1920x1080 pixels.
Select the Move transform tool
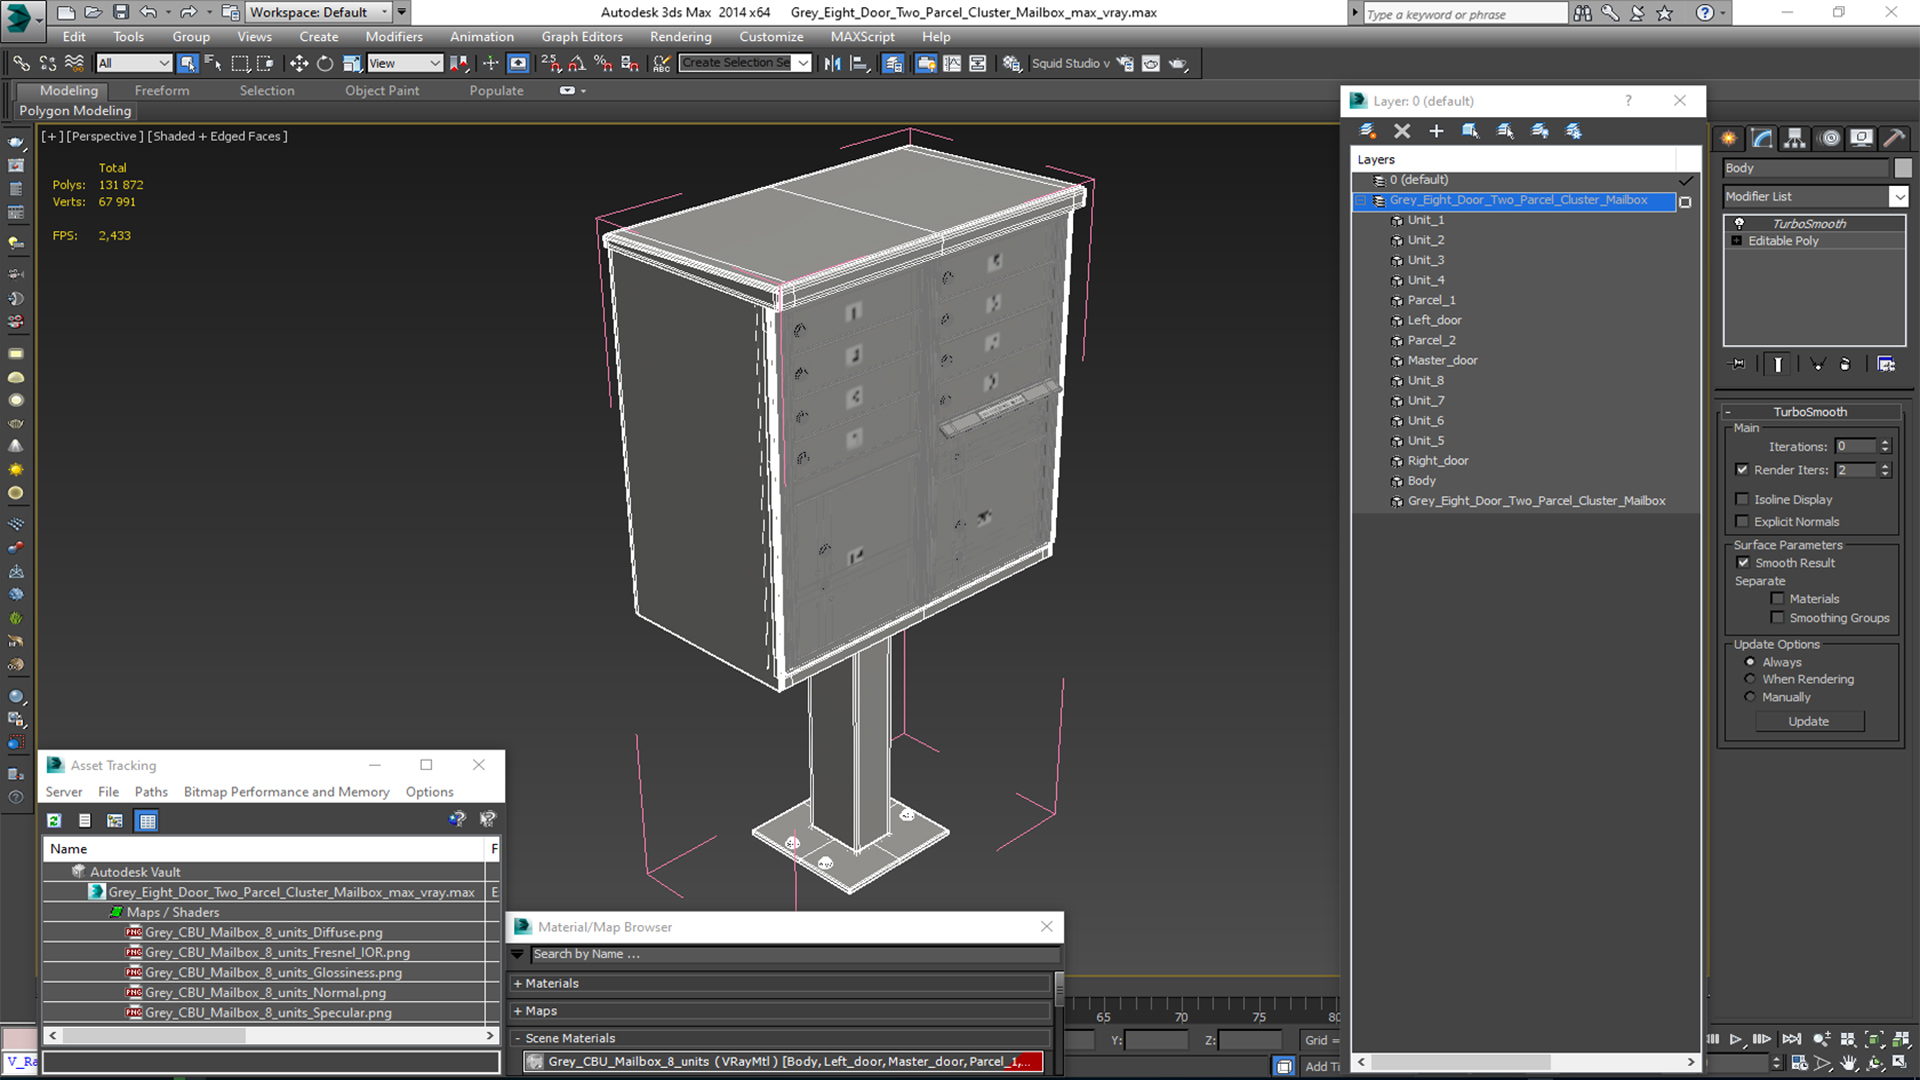pos(298,63)
